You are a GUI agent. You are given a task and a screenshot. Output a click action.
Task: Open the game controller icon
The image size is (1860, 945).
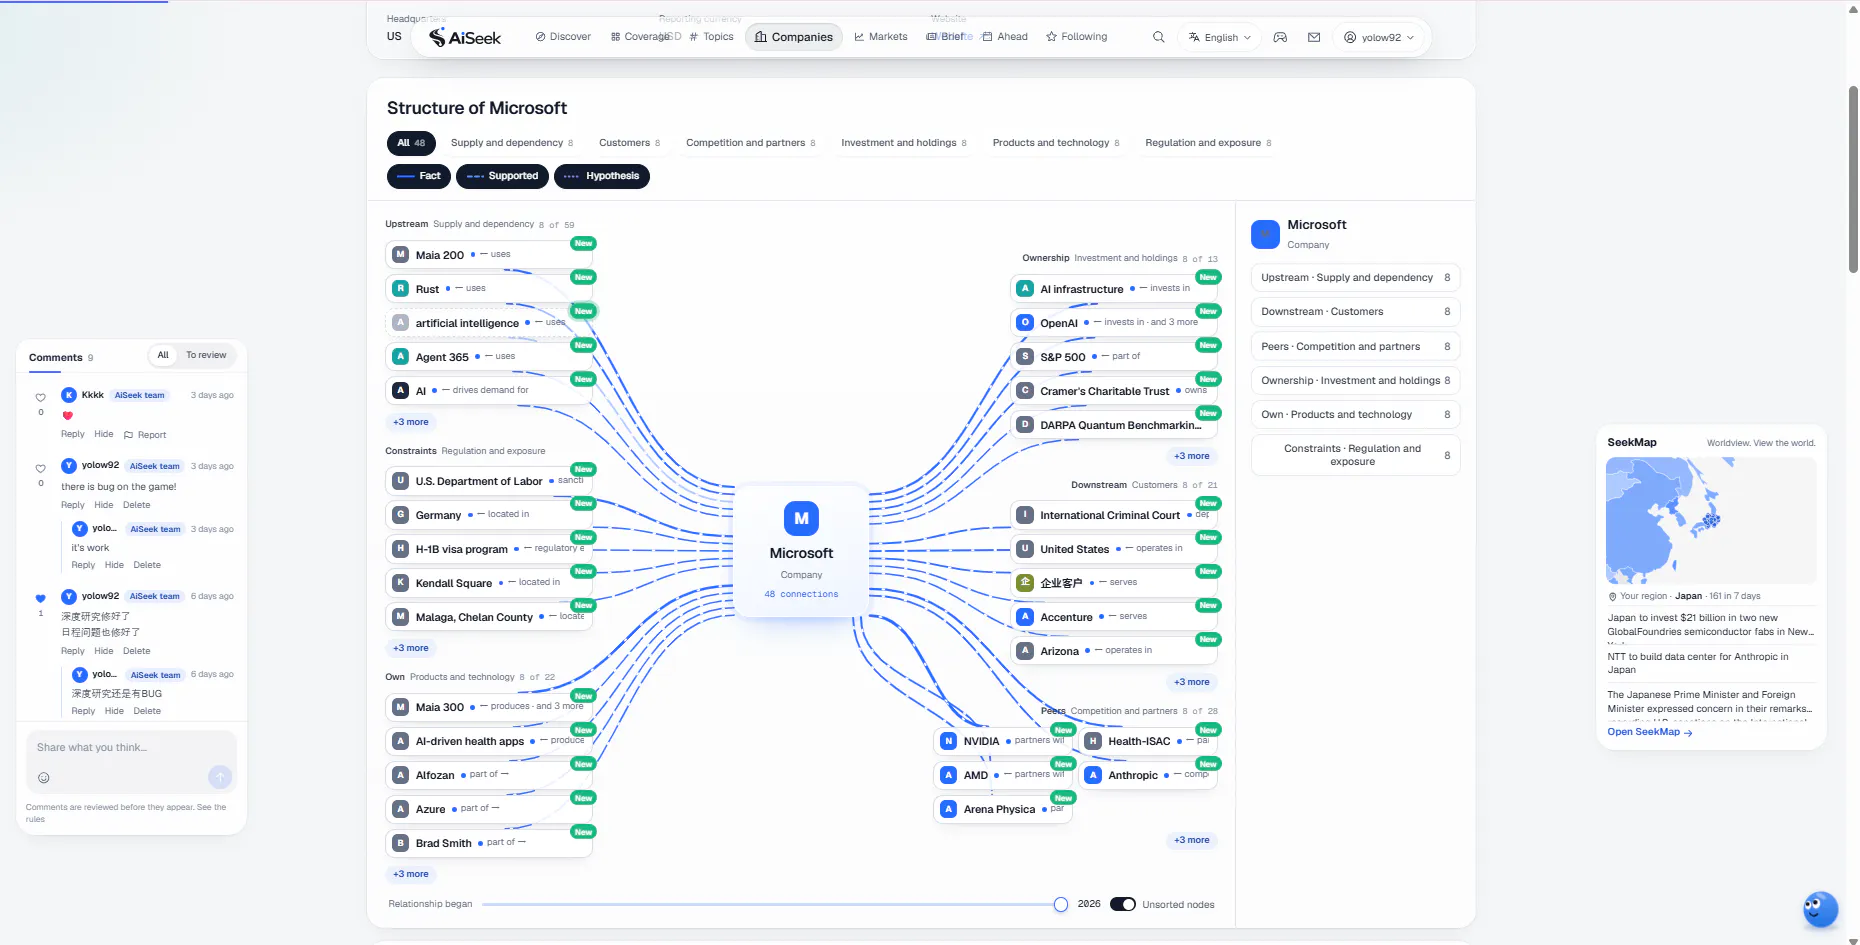point(1280,37)
